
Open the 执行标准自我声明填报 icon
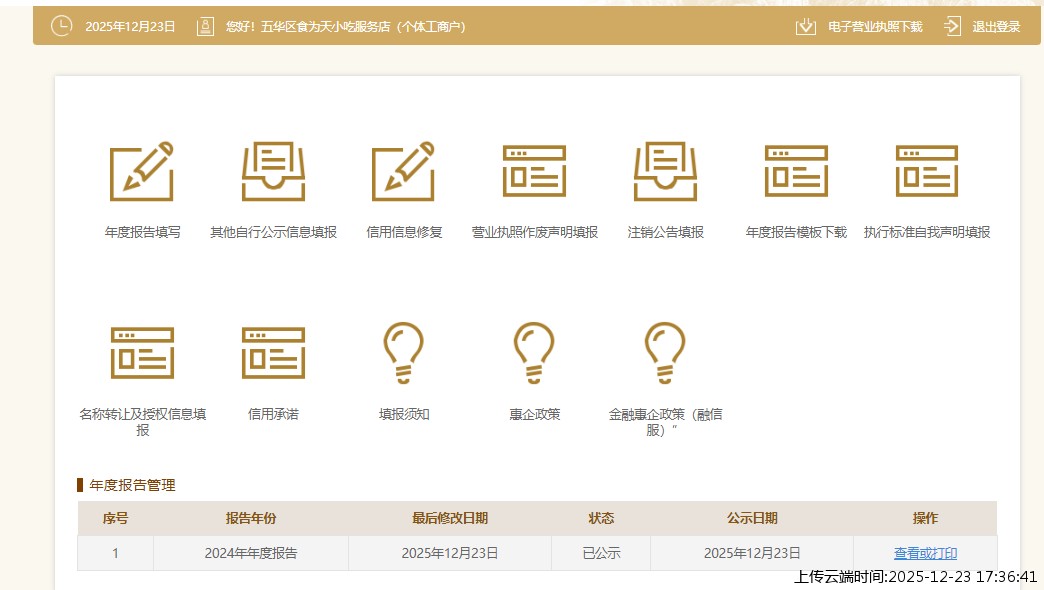(x=927, y=171)
